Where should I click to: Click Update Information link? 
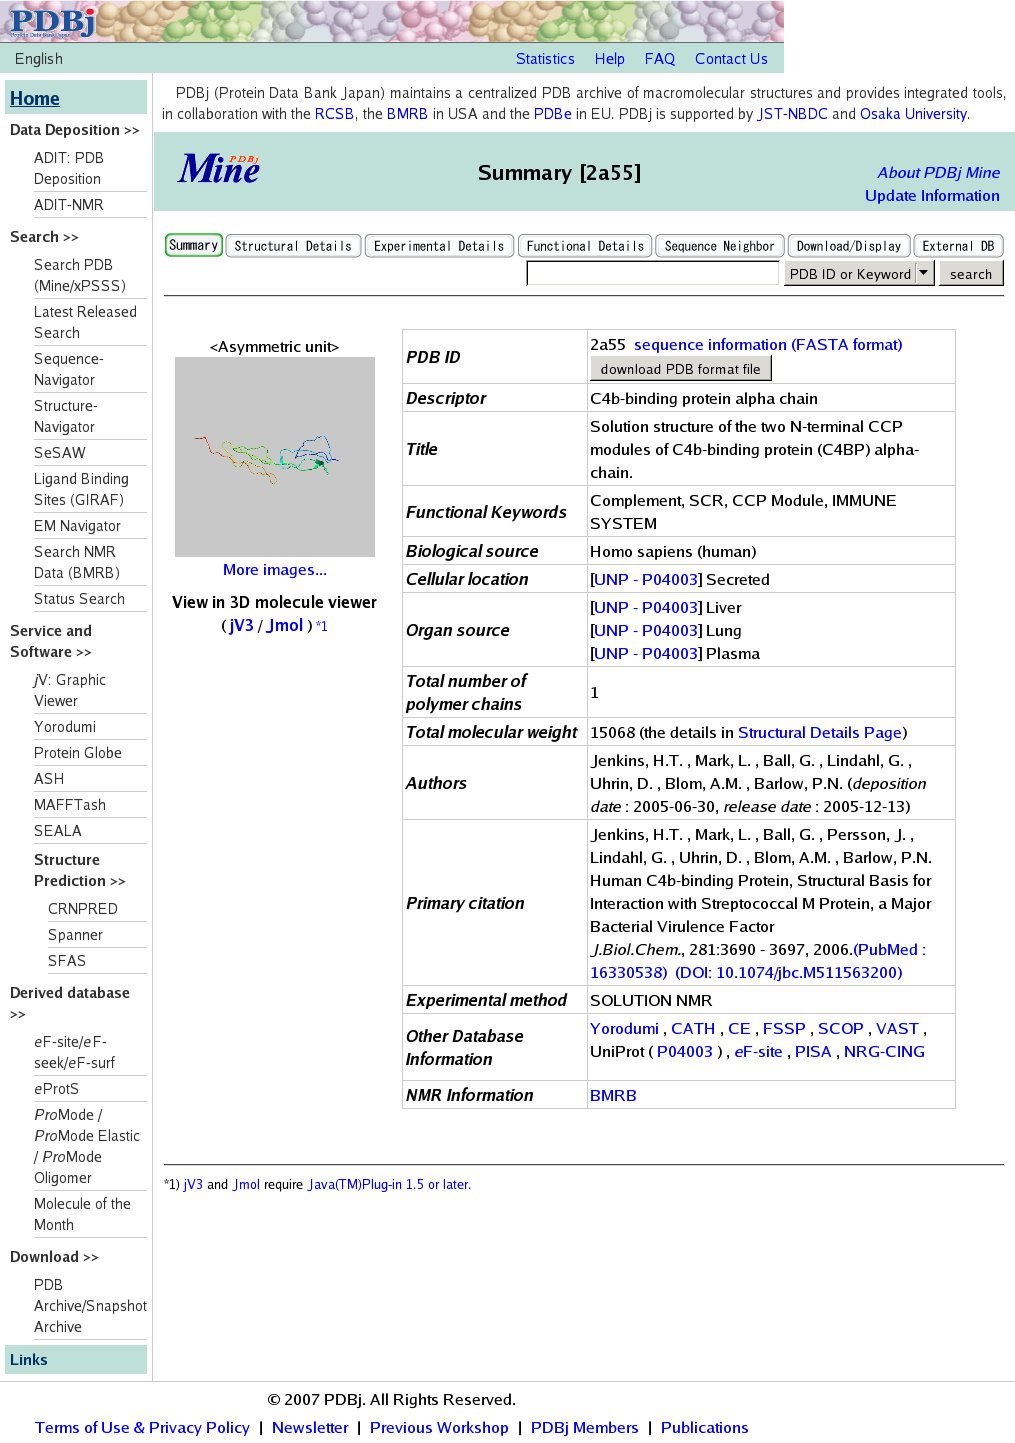(932, 196)
